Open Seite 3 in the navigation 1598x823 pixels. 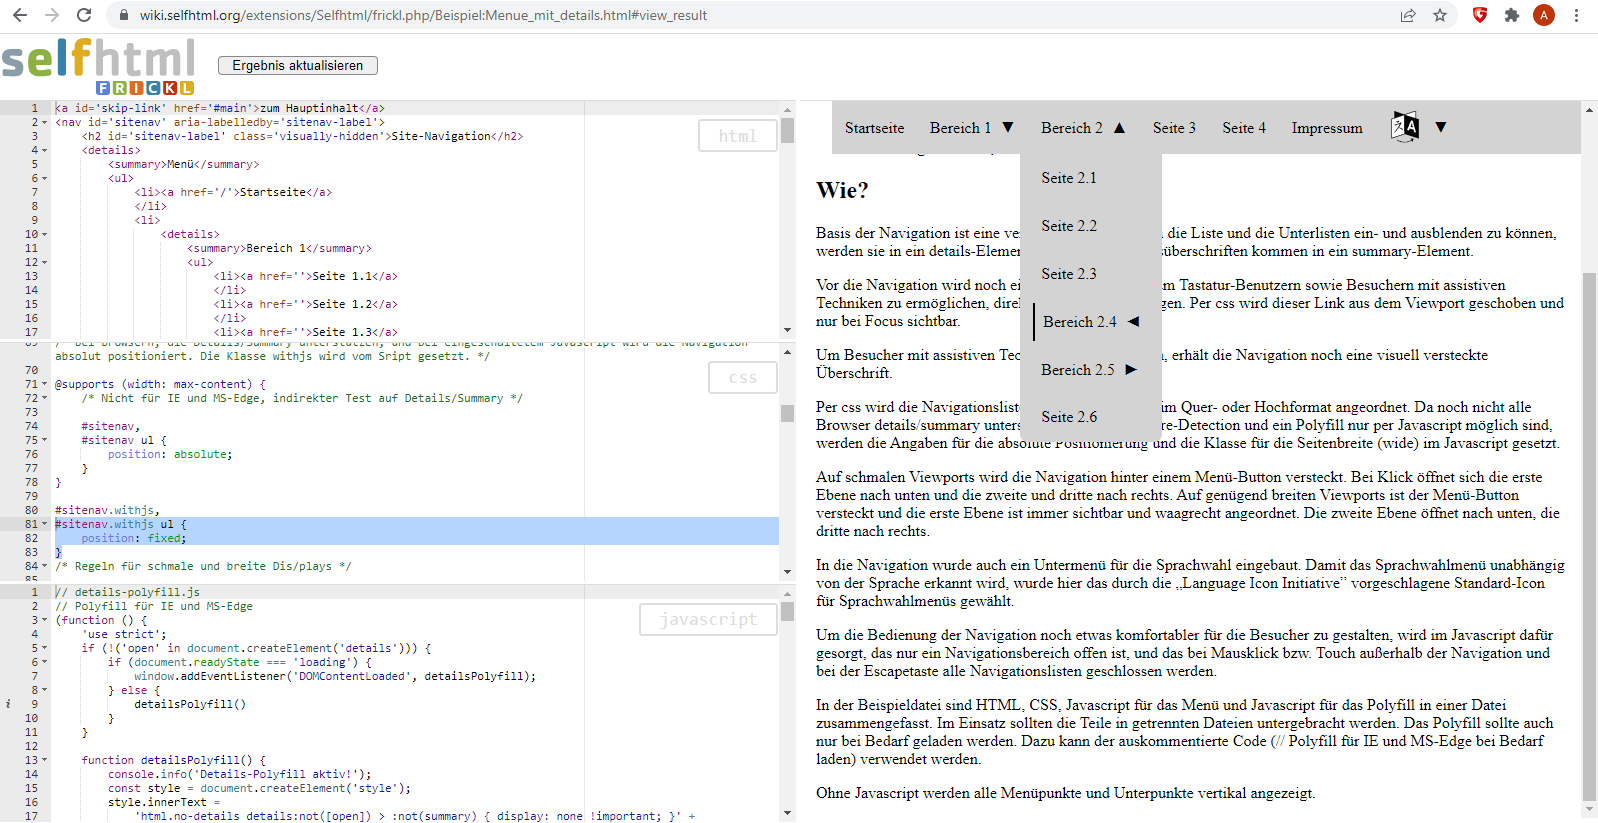click(1174, 128)
